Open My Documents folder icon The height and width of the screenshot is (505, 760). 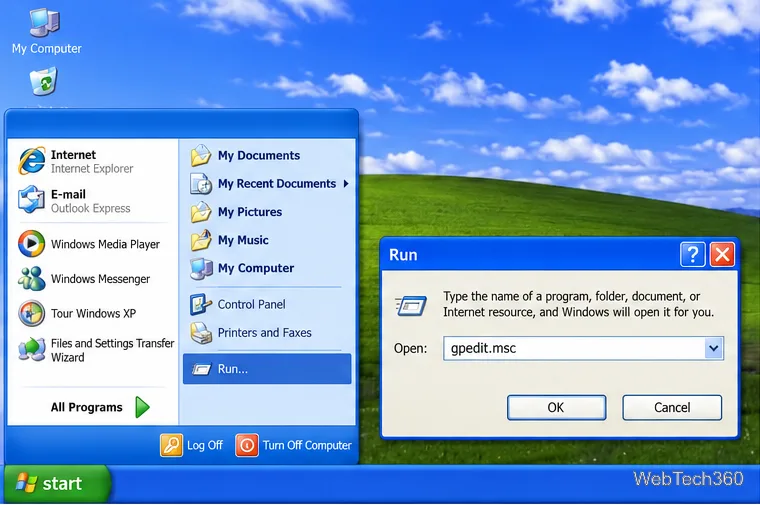point(201,156)
